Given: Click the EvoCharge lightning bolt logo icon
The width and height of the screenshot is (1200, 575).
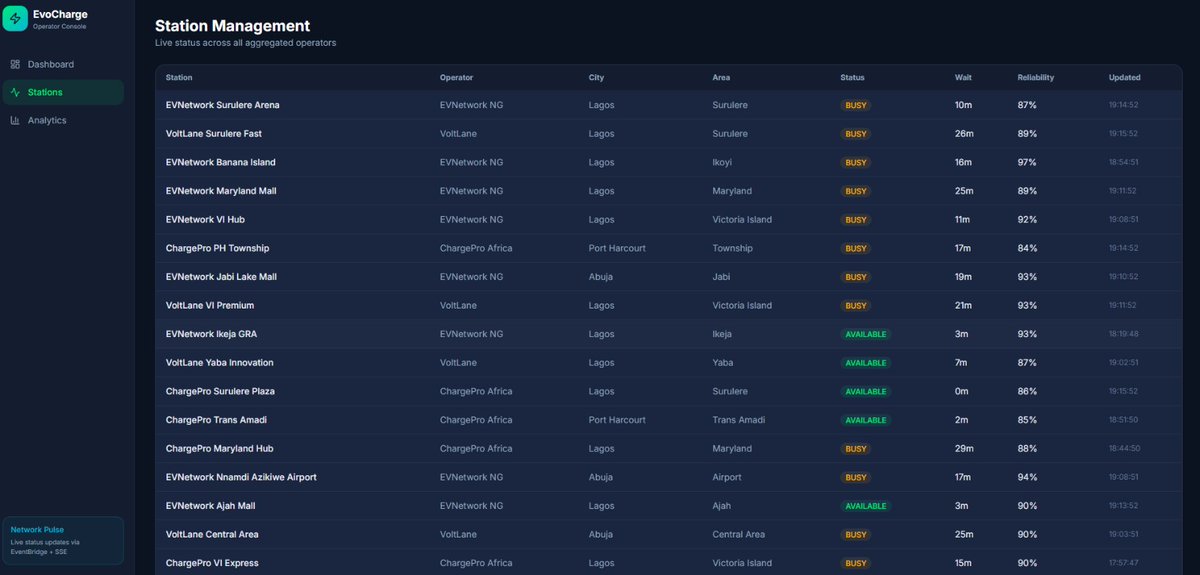Looking at the screenshot, I should tap(15, 19).
